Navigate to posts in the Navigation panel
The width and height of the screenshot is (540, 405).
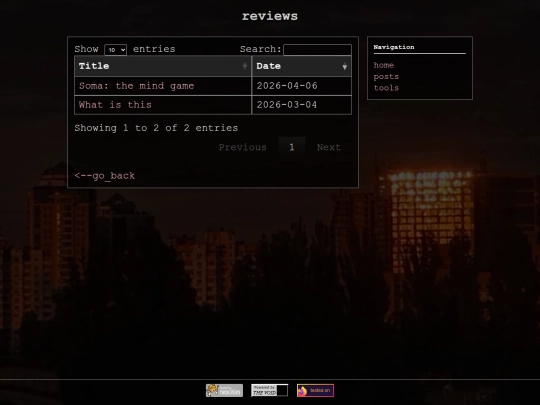[386, 76]
